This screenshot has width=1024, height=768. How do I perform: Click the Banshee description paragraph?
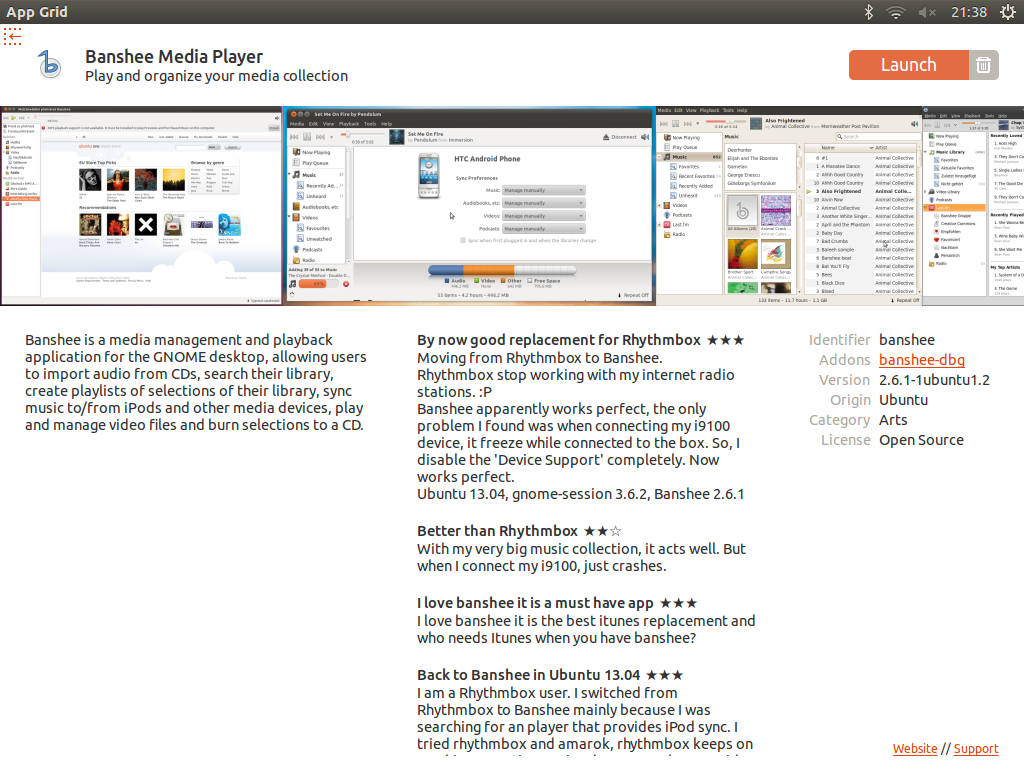pyautogui.click(x=196, y=382)
